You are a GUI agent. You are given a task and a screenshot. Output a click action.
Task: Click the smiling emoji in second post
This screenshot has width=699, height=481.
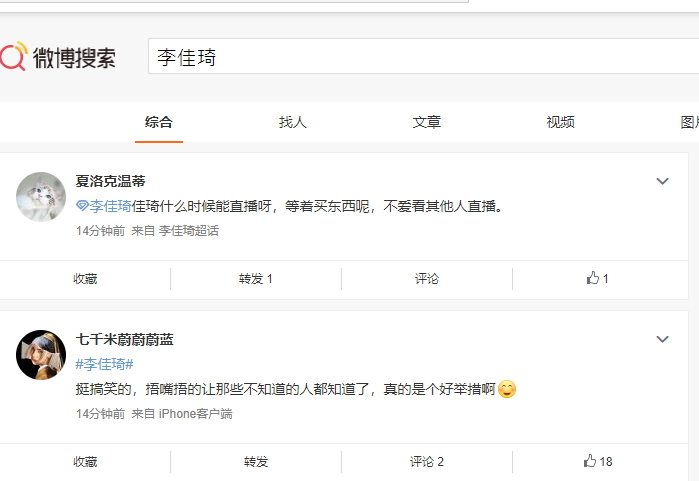tap(507, 389)
